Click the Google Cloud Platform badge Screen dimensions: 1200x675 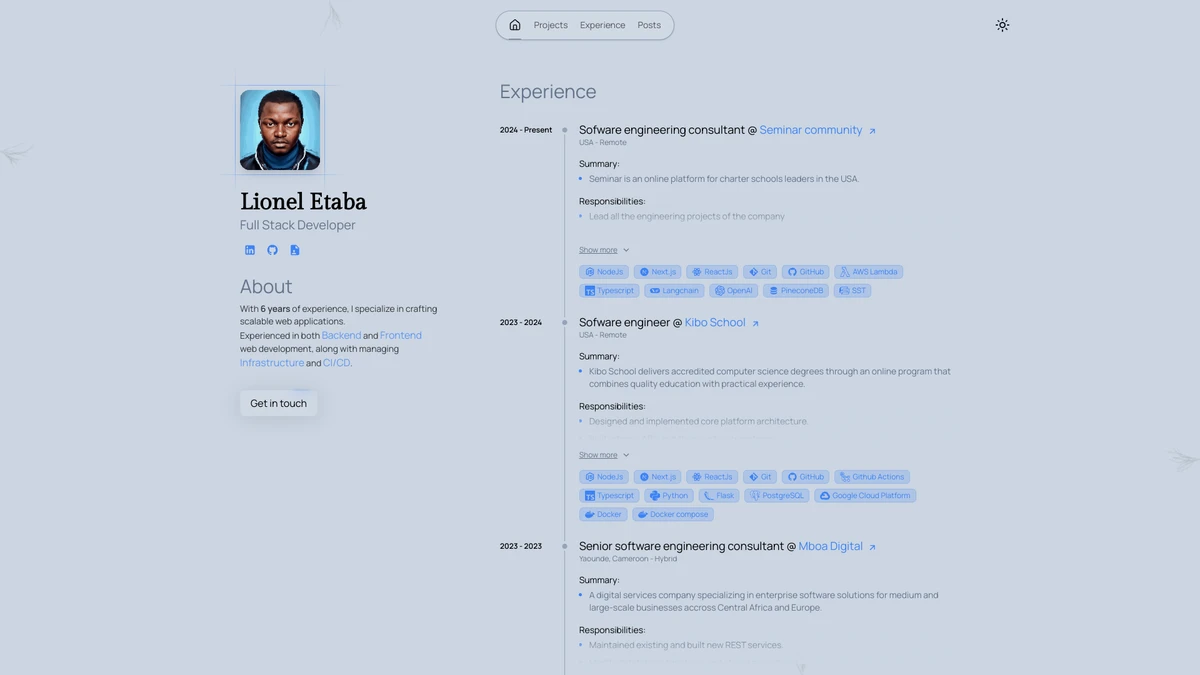(865, 496)
